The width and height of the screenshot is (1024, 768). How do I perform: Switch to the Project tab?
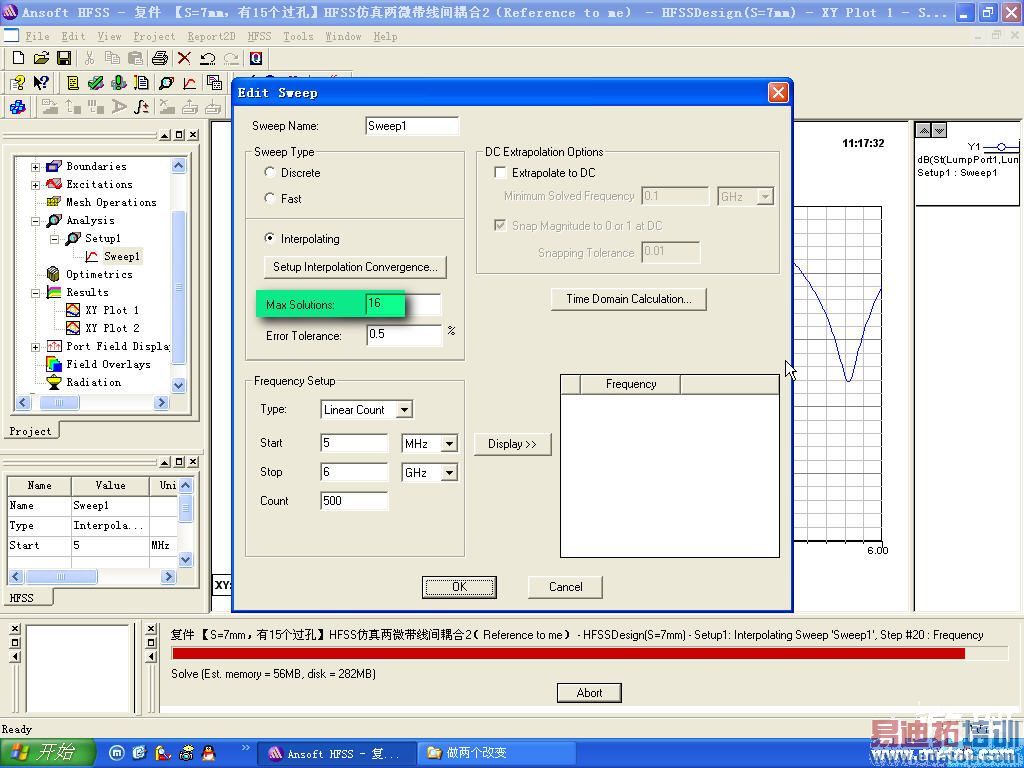click(30, 431)
